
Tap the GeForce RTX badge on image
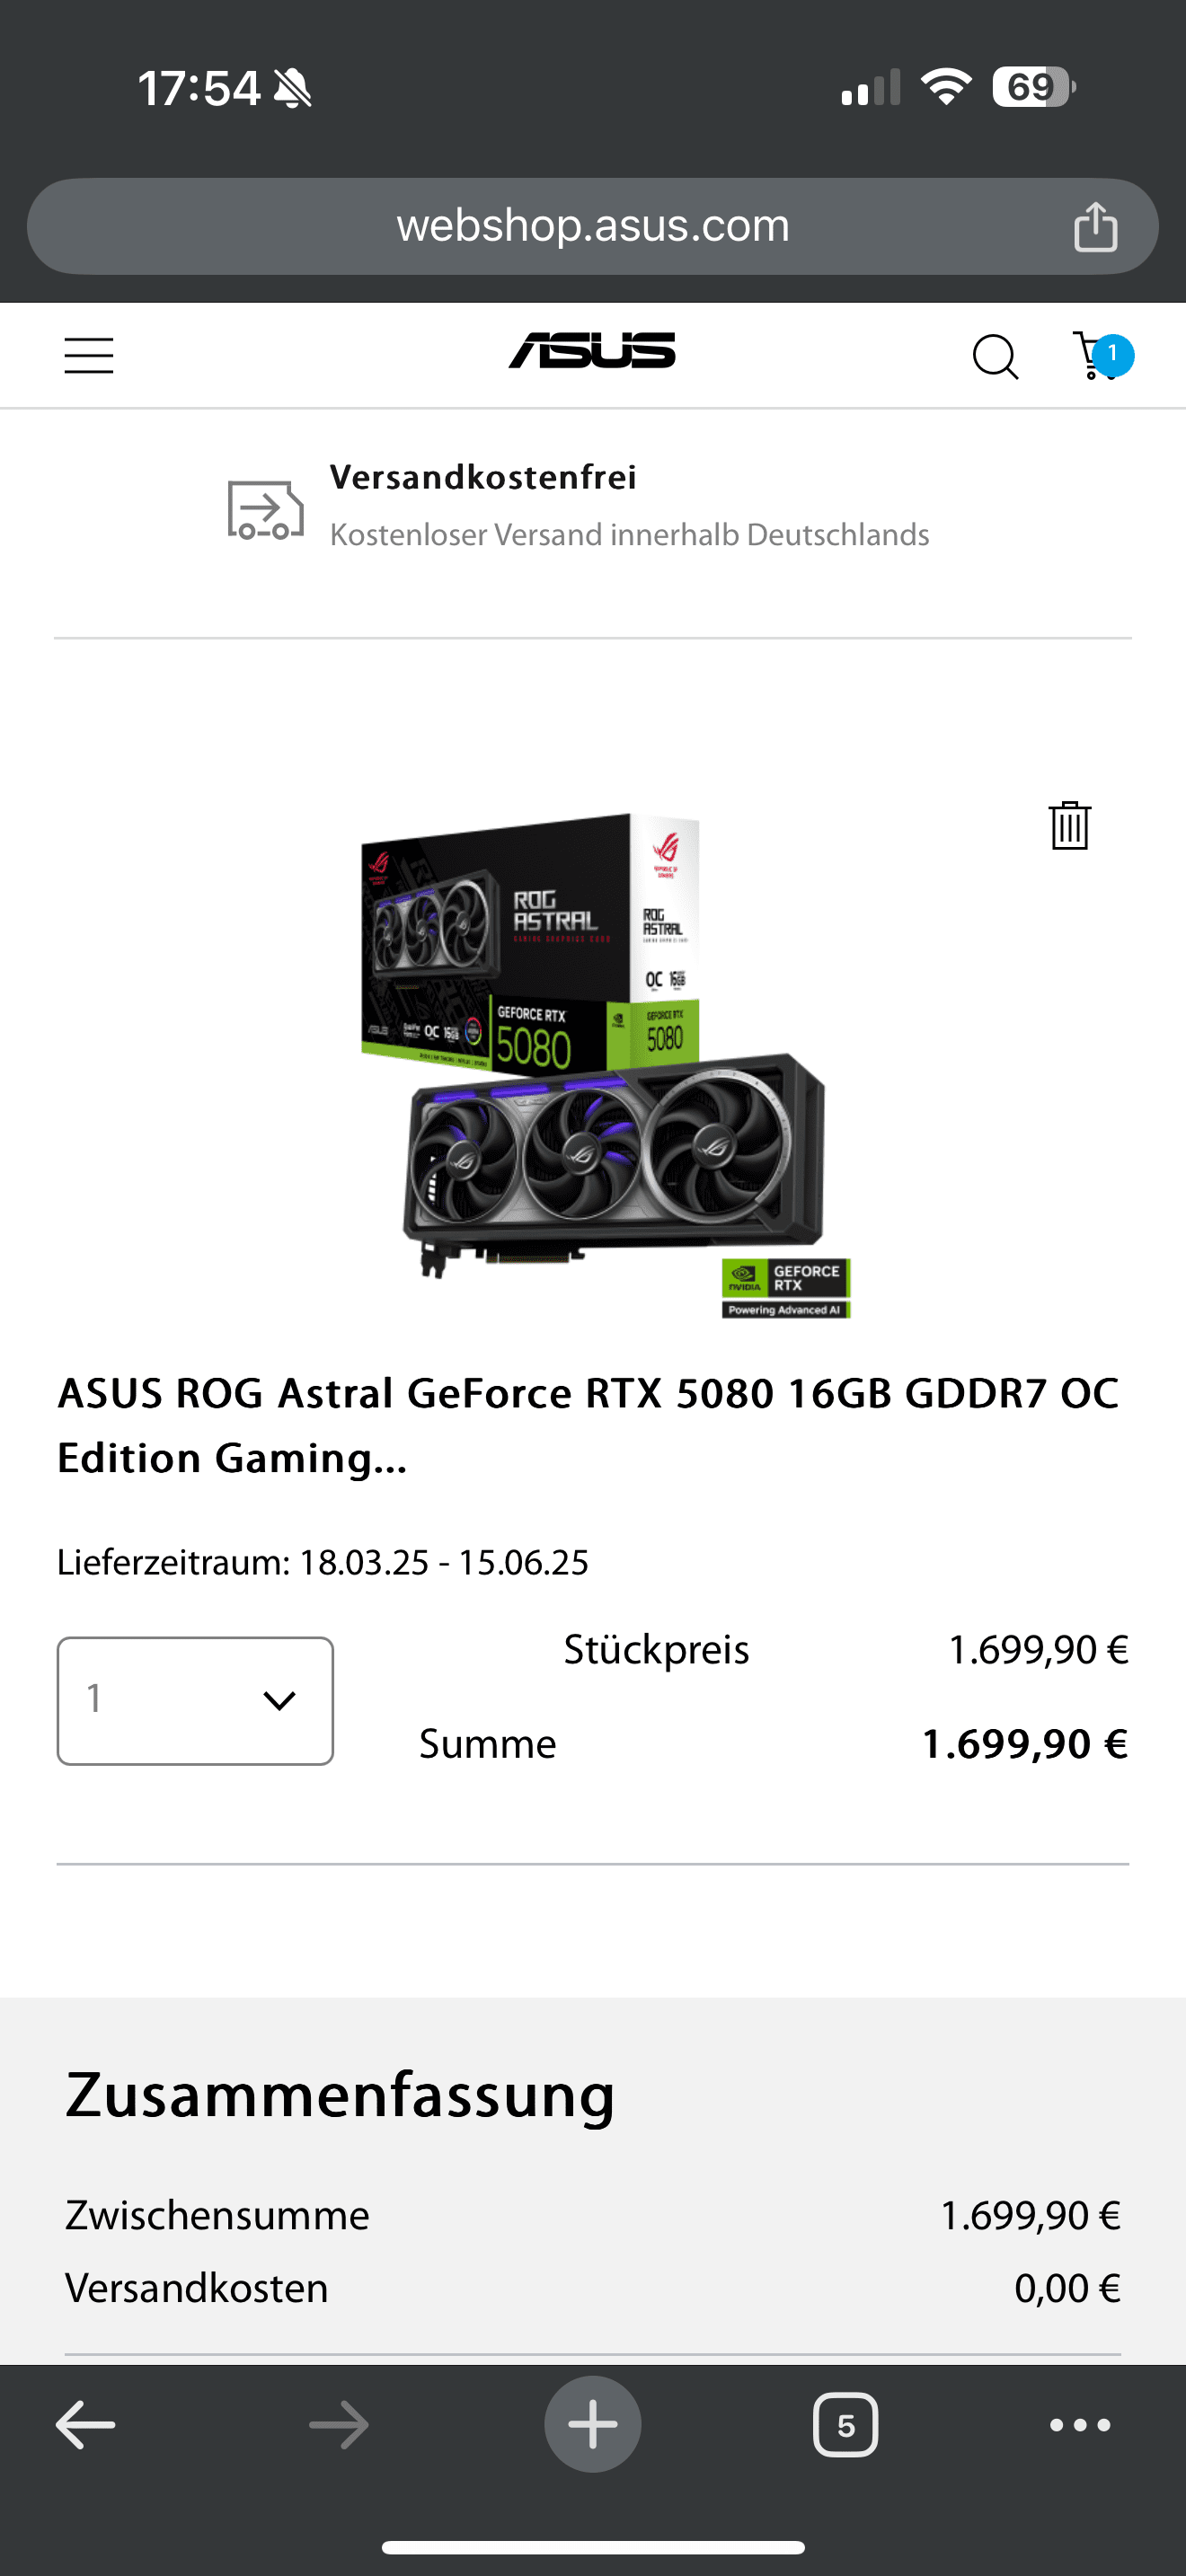coord(786,1288)
